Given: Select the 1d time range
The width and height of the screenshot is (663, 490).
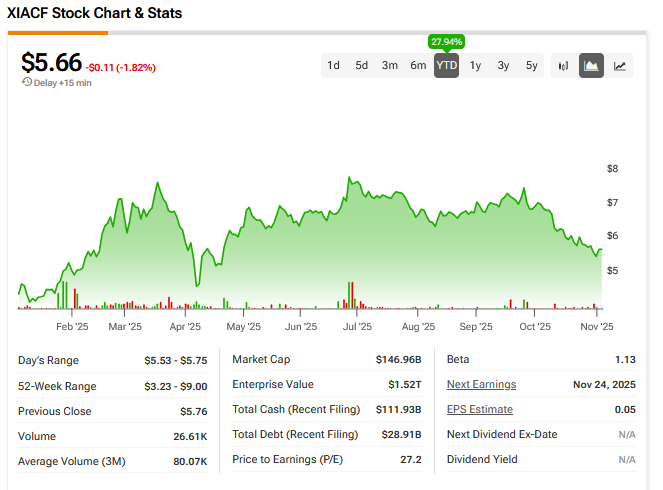Looking at the screenshot, I should click(x=334, y=66).
